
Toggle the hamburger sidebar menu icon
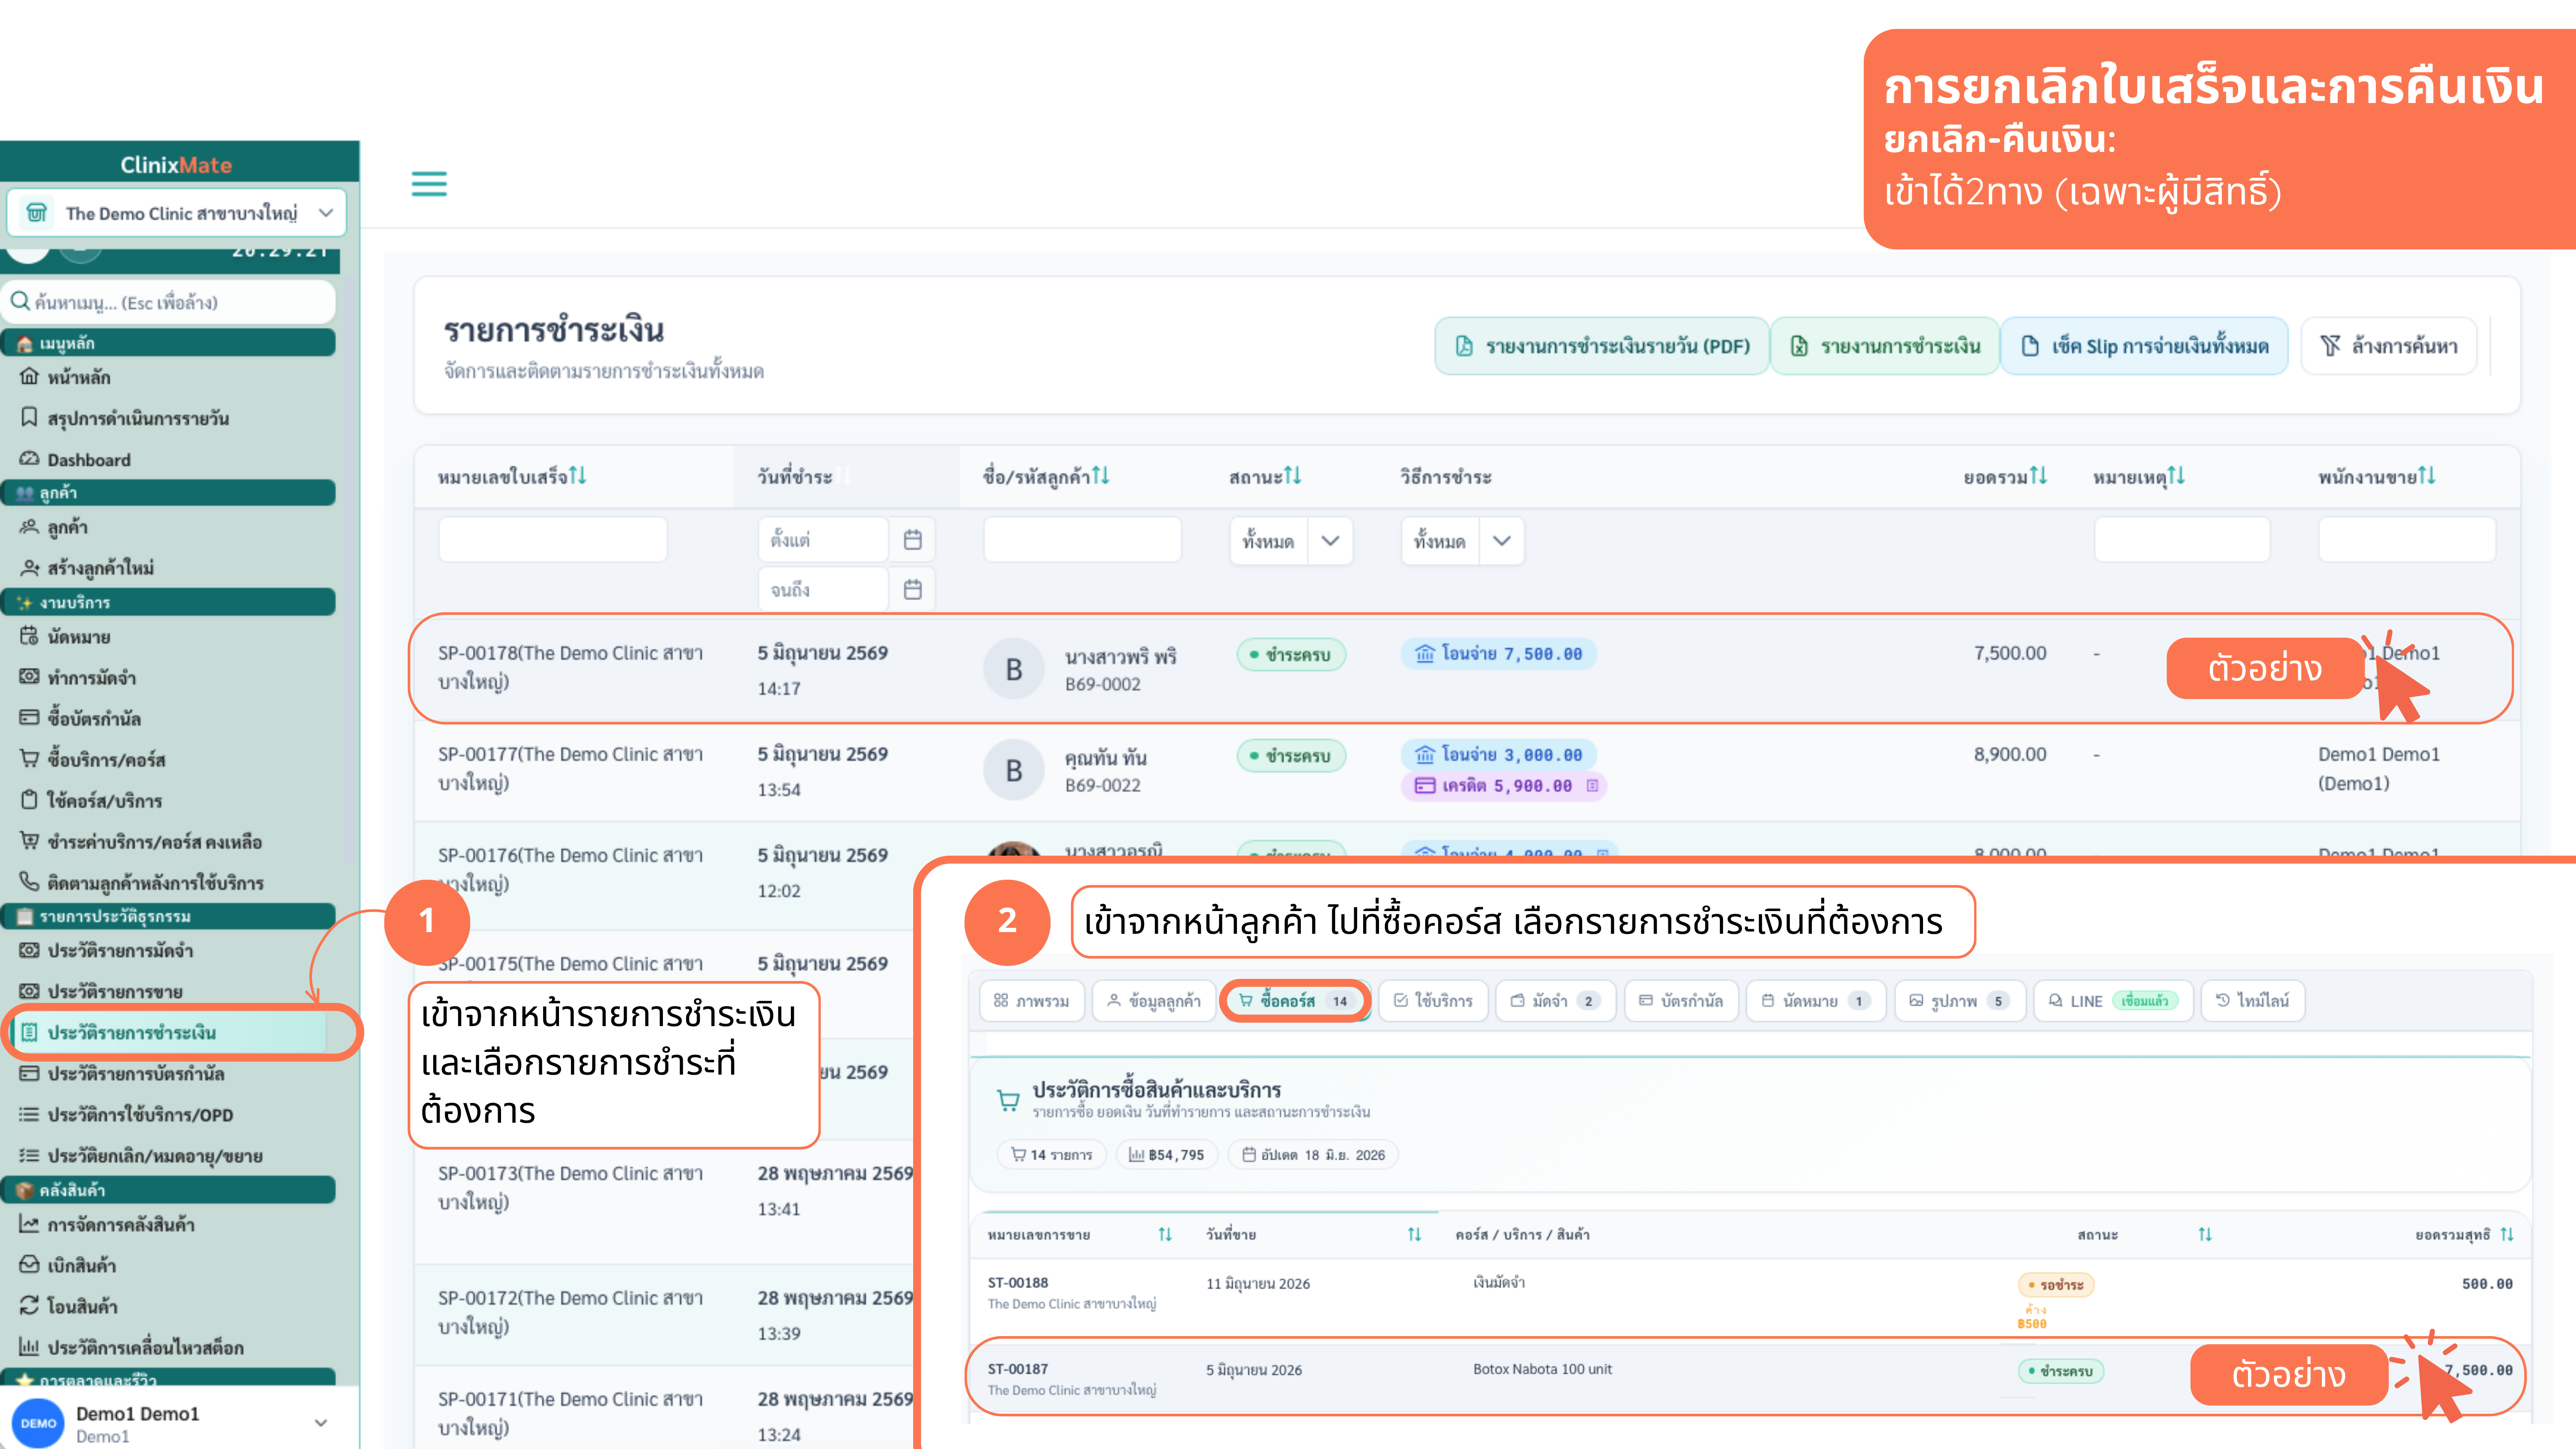(x=429, y=184)
